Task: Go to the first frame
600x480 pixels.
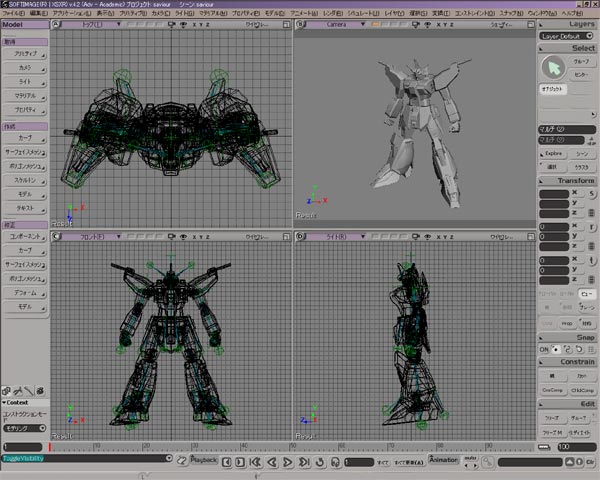Action: point(255,462)
